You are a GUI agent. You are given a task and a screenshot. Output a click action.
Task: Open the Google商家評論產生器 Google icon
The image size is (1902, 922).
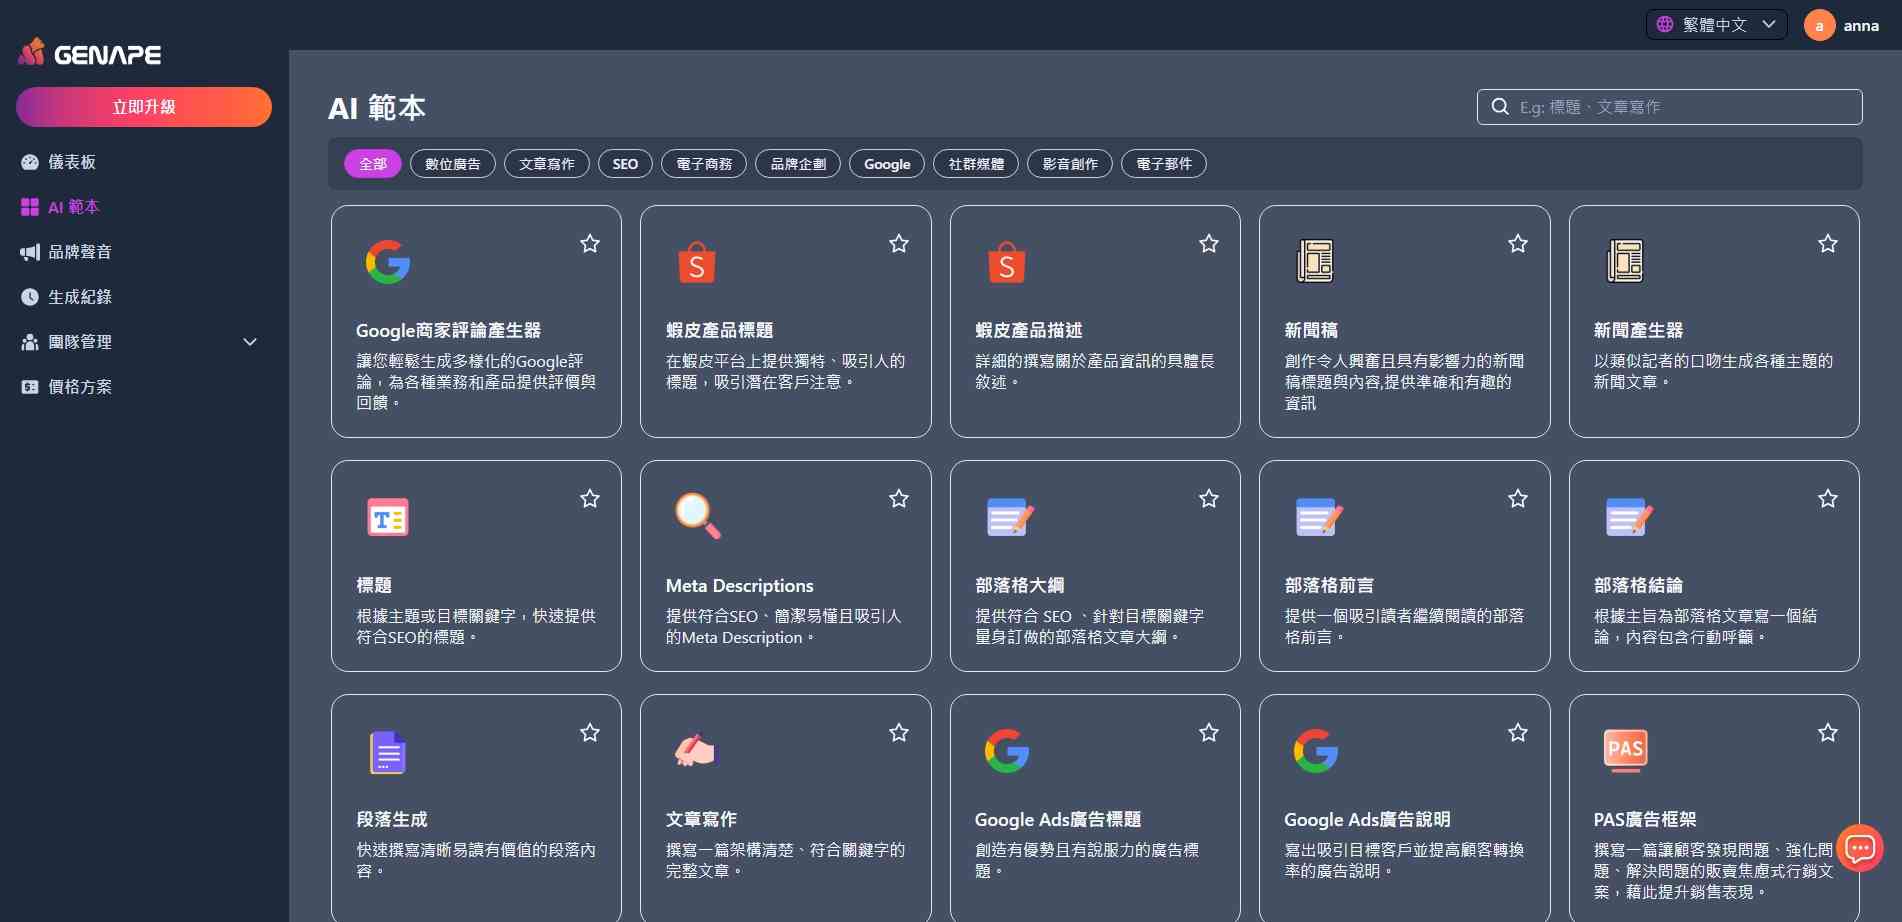387,262
